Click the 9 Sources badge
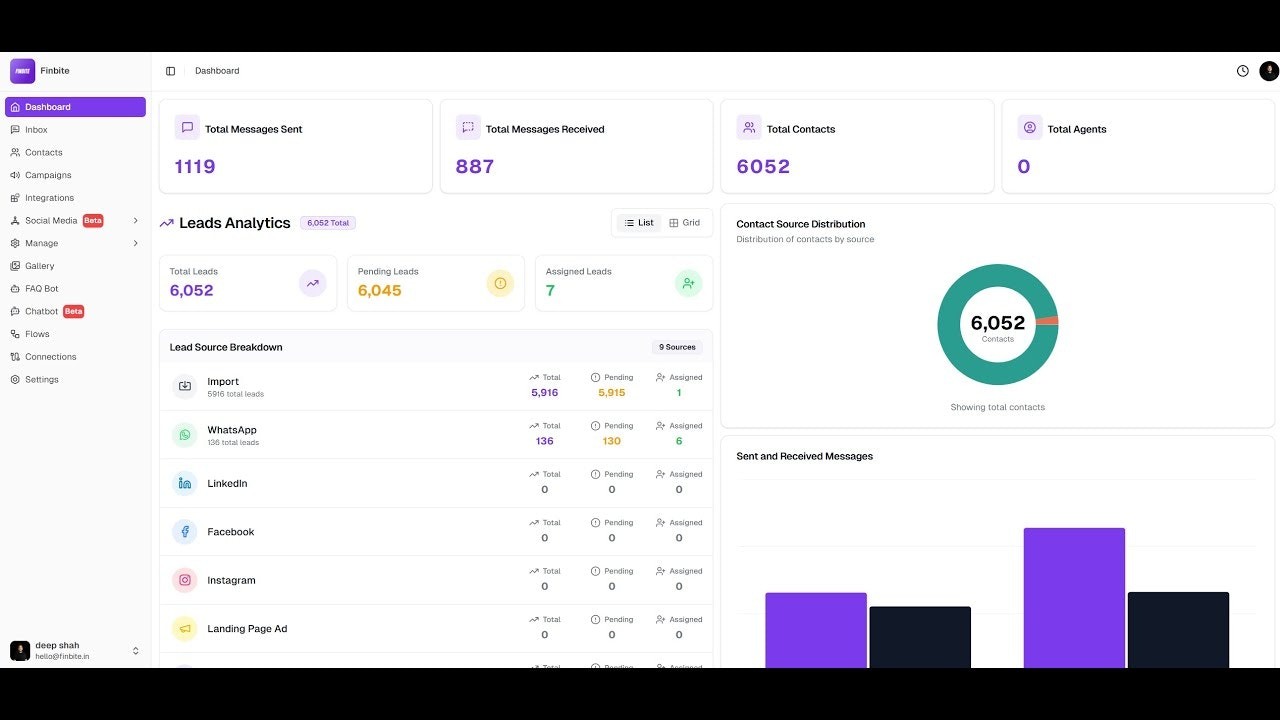The height and width of the screenshot is (720, 1280). point(680,347)
